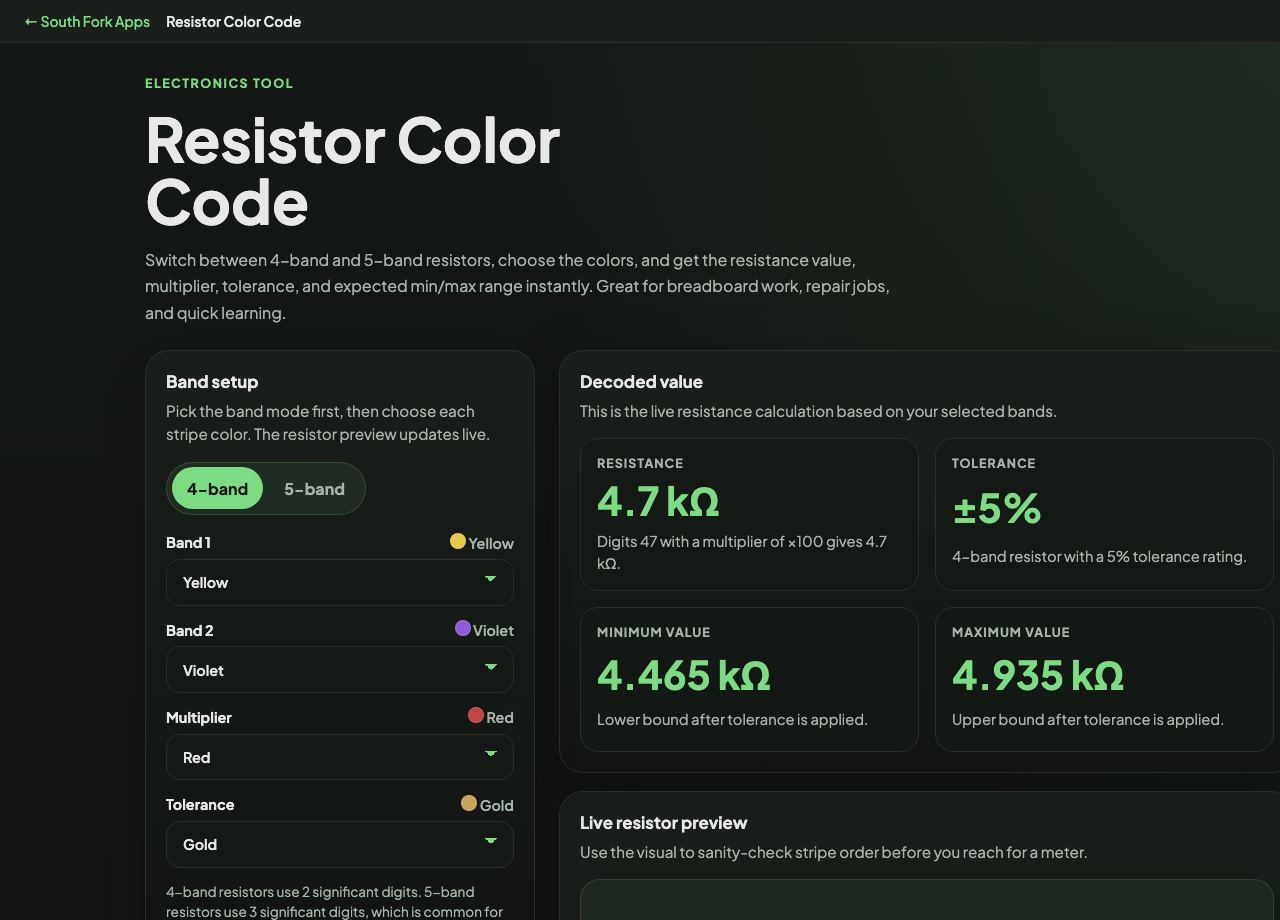Open the Tolerance Gold dropdown

(x=340, y=844)
